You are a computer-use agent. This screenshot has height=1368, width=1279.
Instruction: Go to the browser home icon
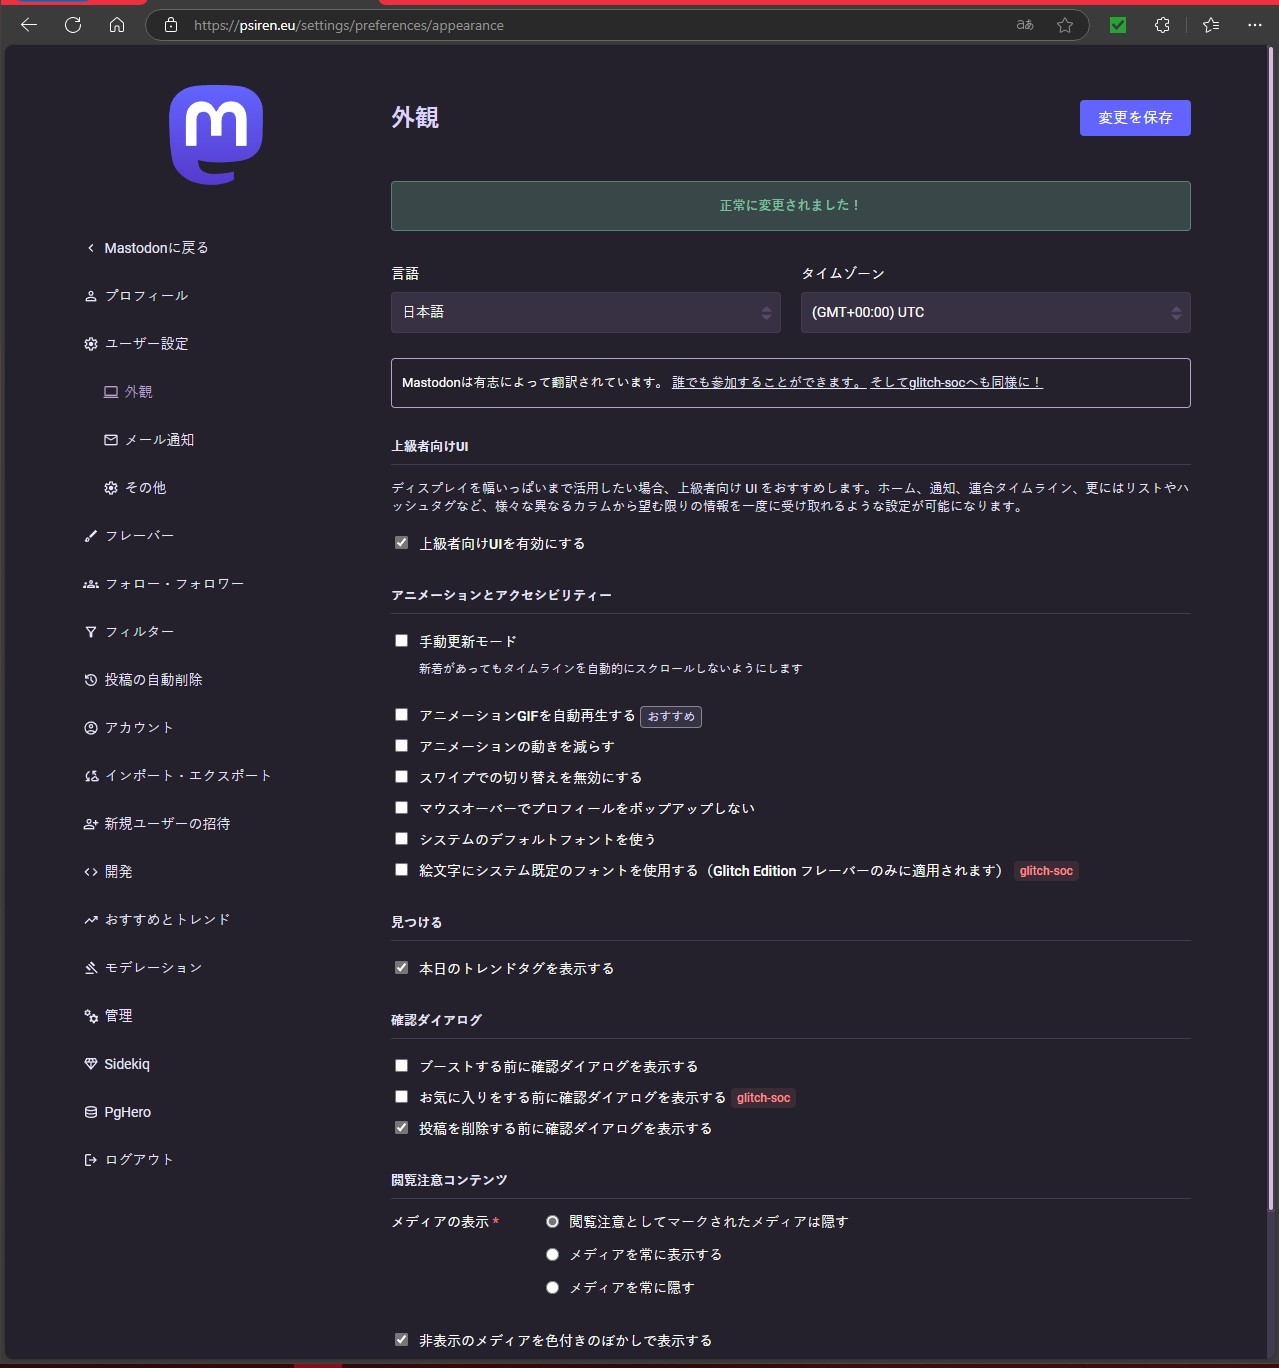coord(117,25)
